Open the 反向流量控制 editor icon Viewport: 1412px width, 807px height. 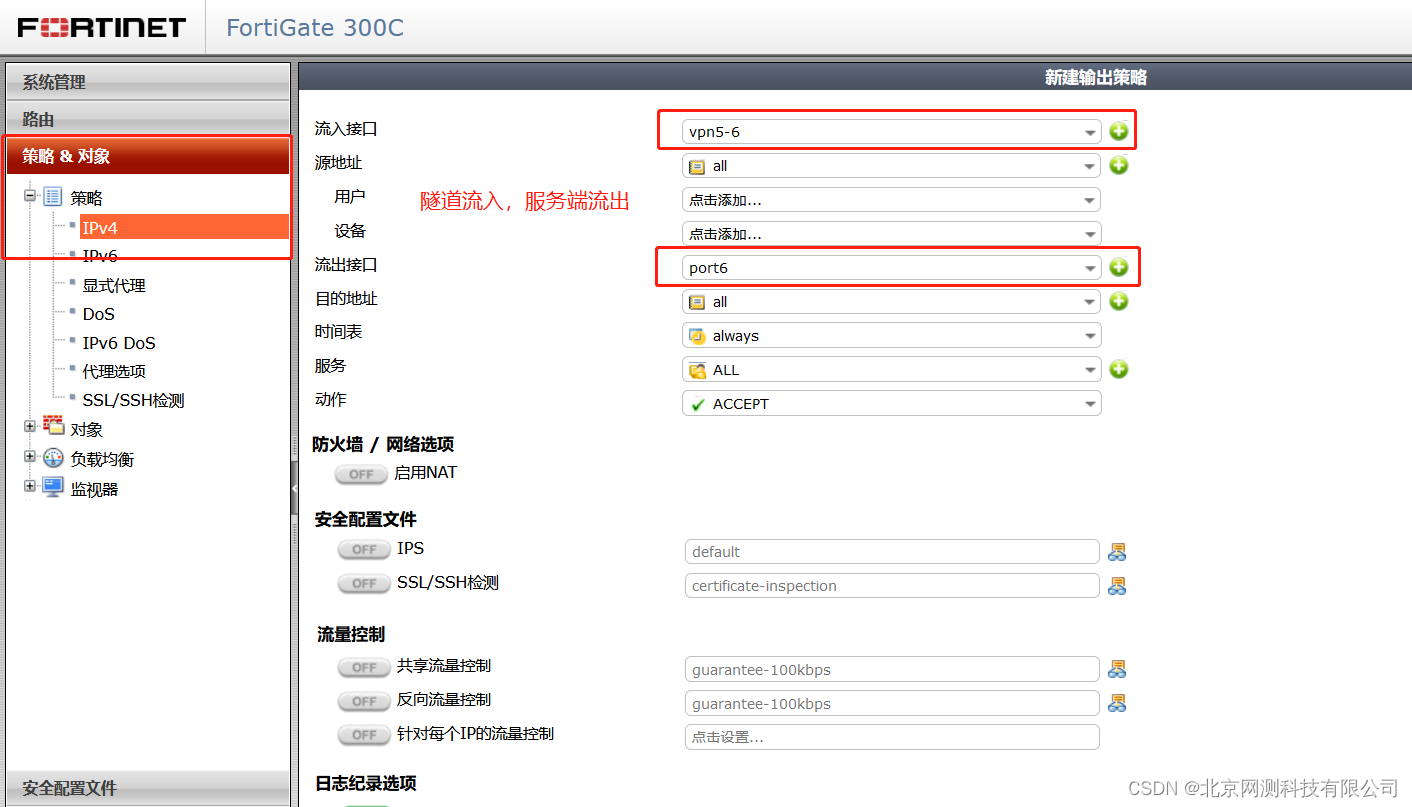coord(1117,703)
